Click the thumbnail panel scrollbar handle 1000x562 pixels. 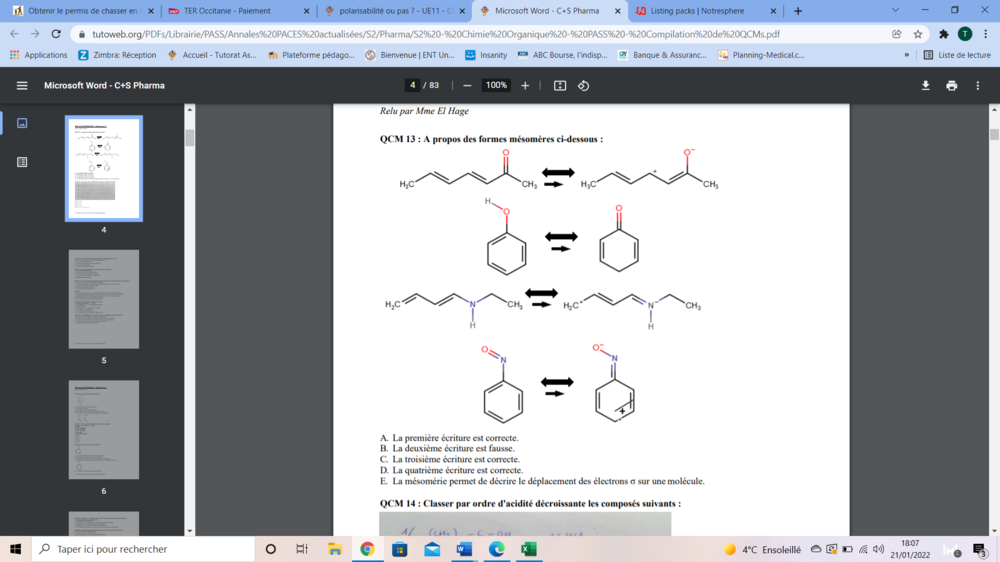coord(189,138)
